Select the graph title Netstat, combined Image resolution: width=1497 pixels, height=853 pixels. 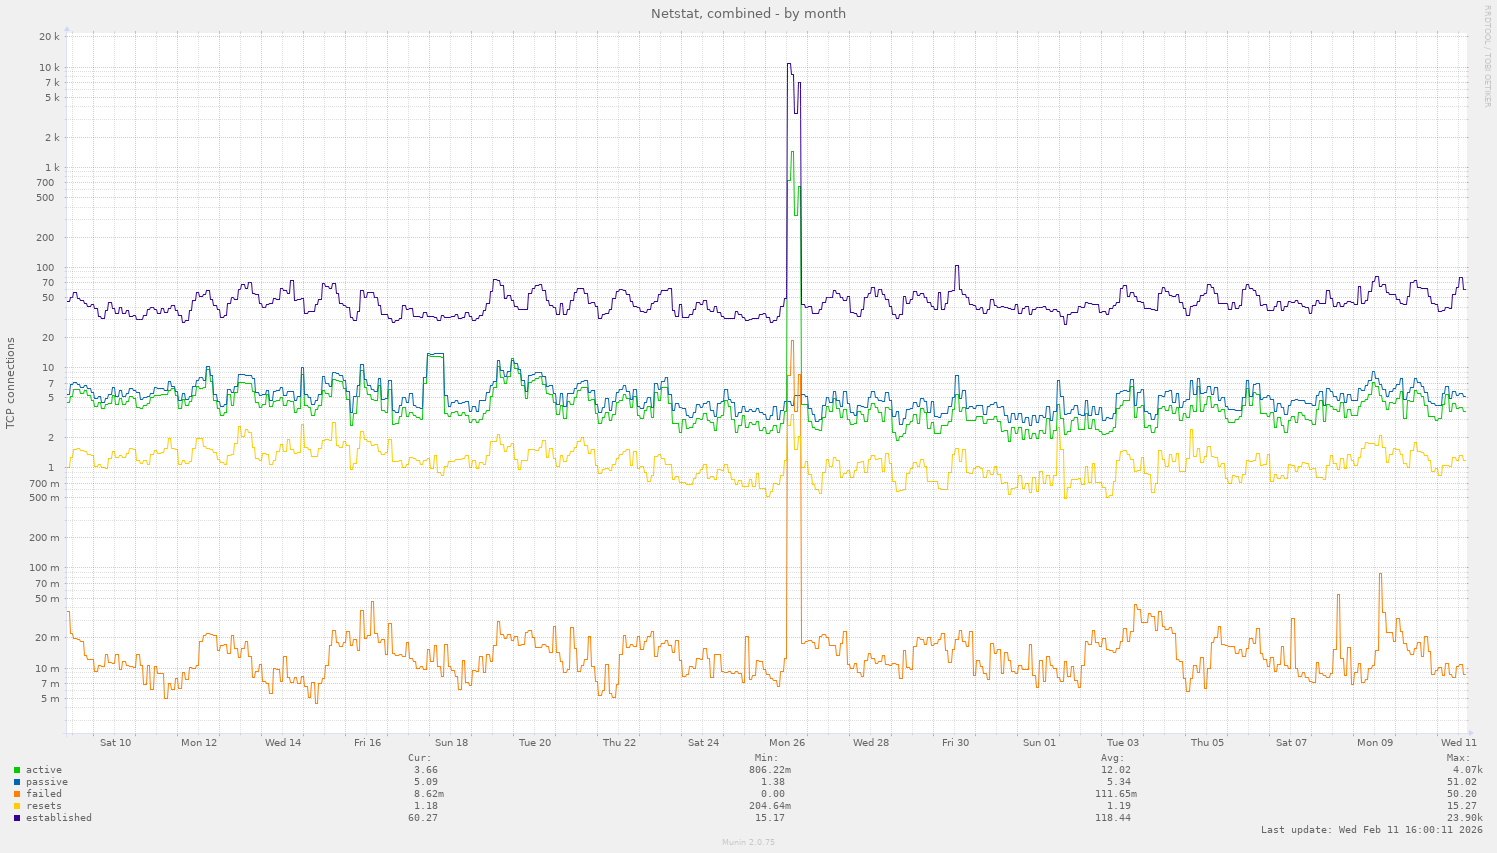(x=748, y=13)
